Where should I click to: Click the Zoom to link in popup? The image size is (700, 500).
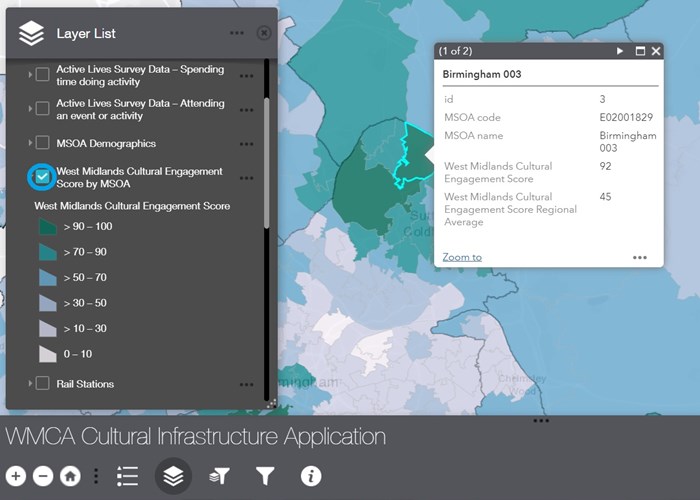pyautogui.click(x=461, y=257)
